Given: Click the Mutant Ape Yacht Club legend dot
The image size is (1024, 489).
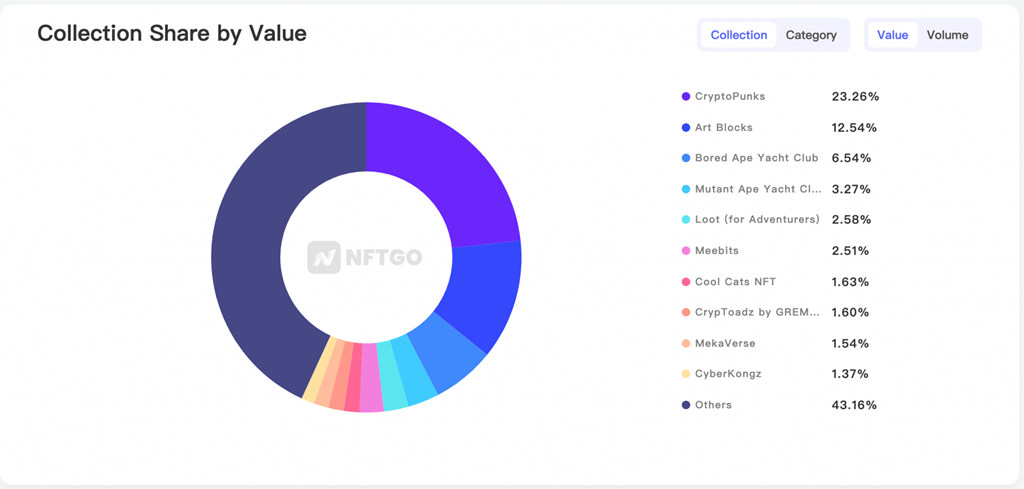Looking at the screenshot, I should 686,189.
